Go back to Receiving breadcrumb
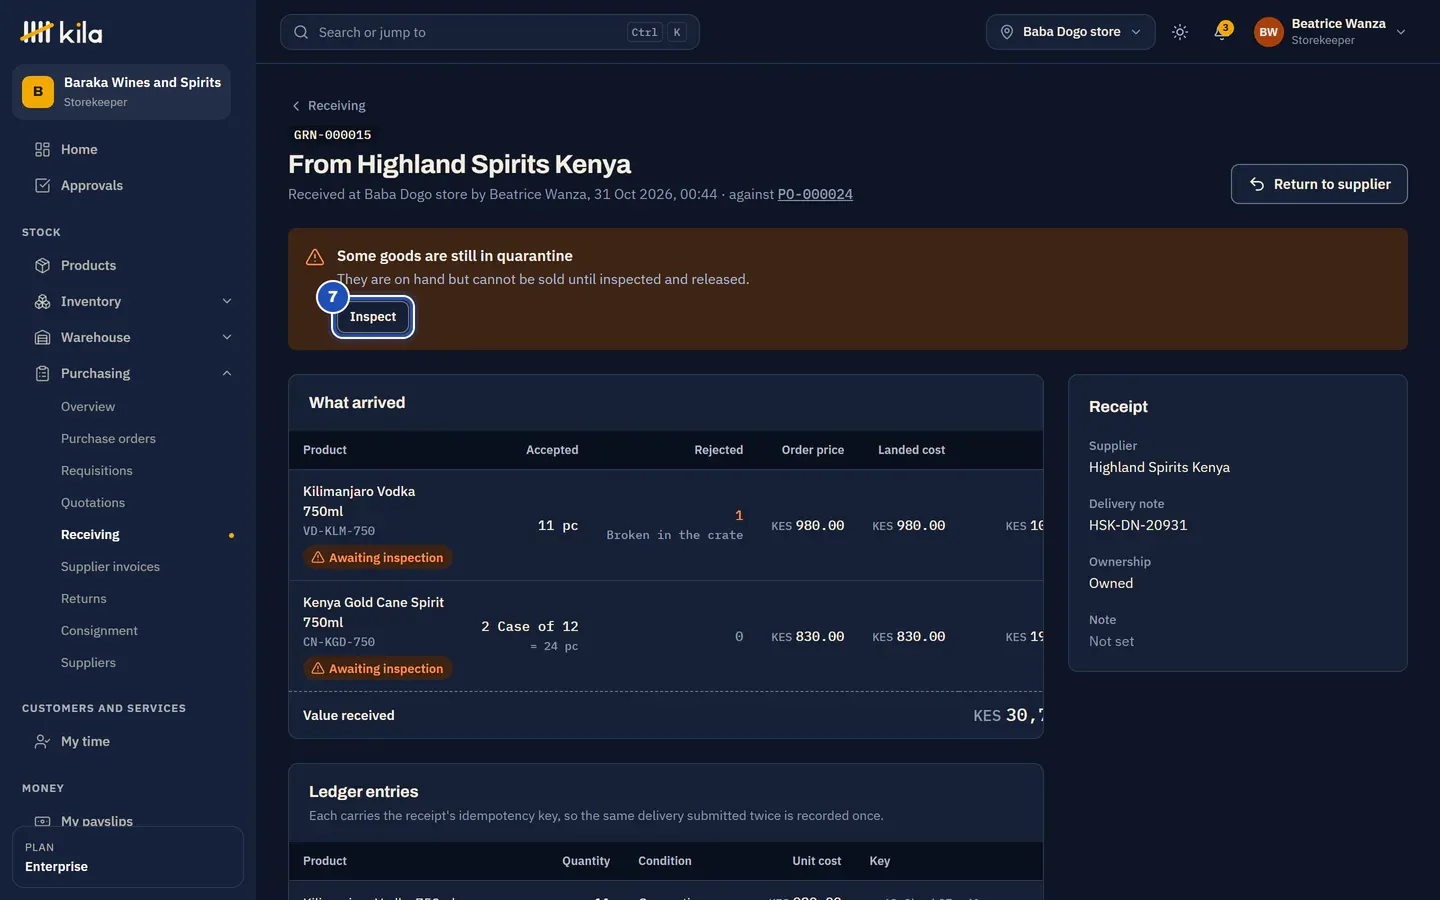Screen dimensions: 1440x900 (328, 105)
